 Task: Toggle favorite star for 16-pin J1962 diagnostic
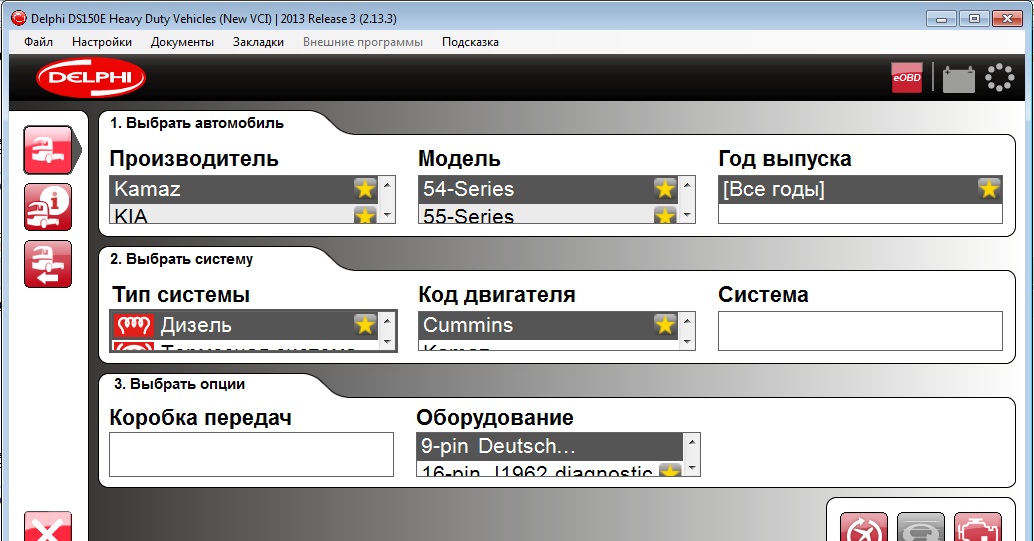click(670, 470)
